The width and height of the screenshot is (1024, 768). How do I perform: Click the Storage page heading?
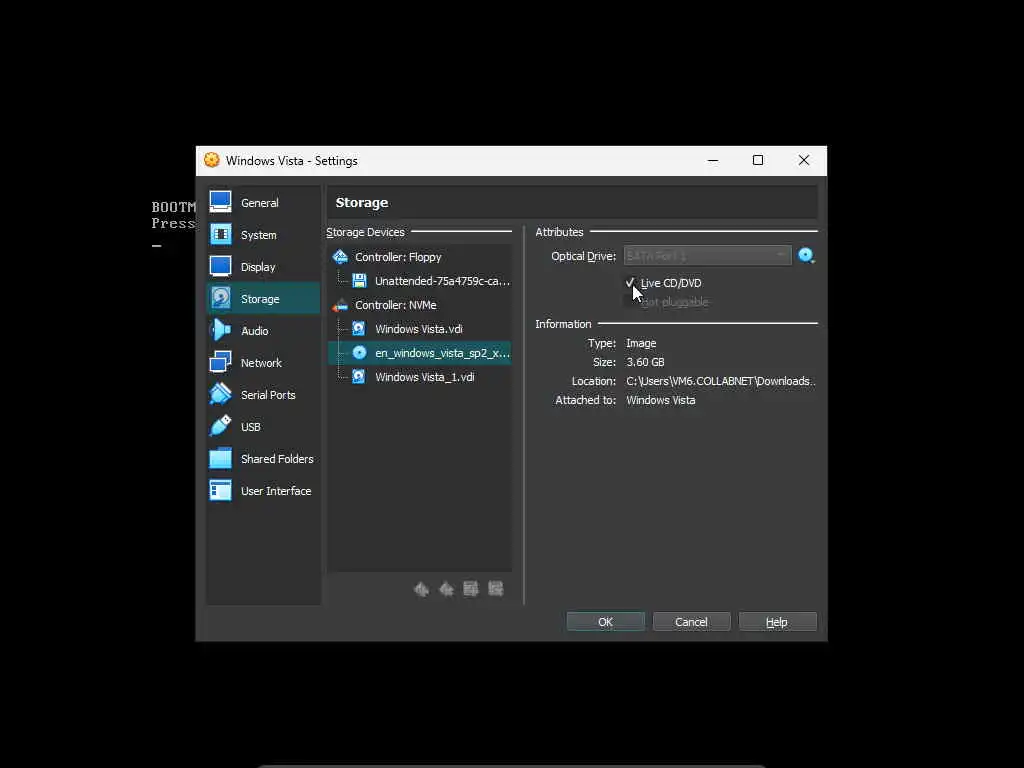362,202
